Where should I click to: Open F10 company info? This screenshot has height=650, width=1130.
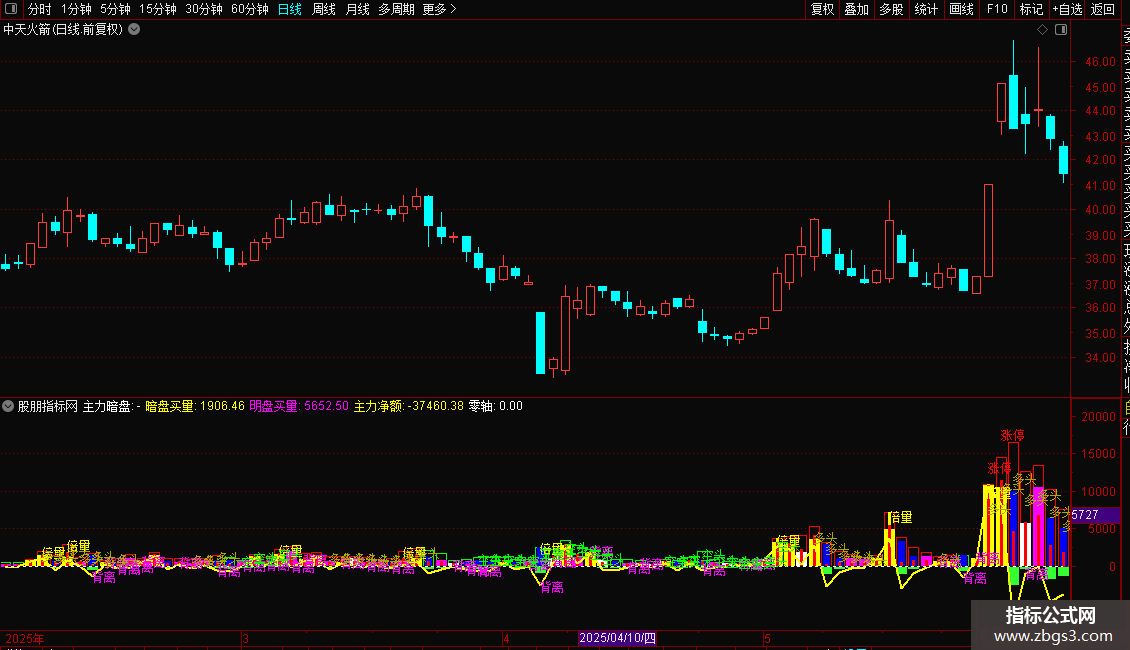coord(997,9)
